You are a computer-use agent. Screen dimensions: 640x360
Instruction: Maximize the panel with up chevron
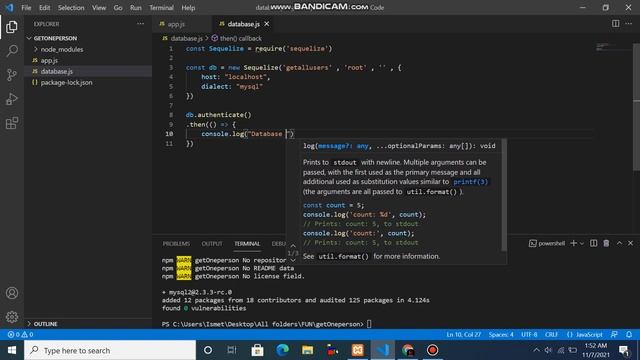619,243
